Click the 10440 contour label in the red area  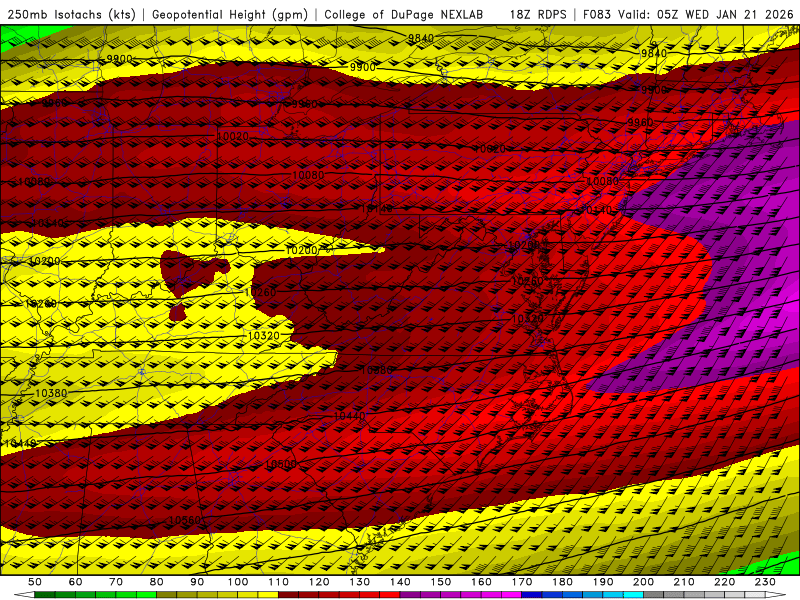[349, 416]
